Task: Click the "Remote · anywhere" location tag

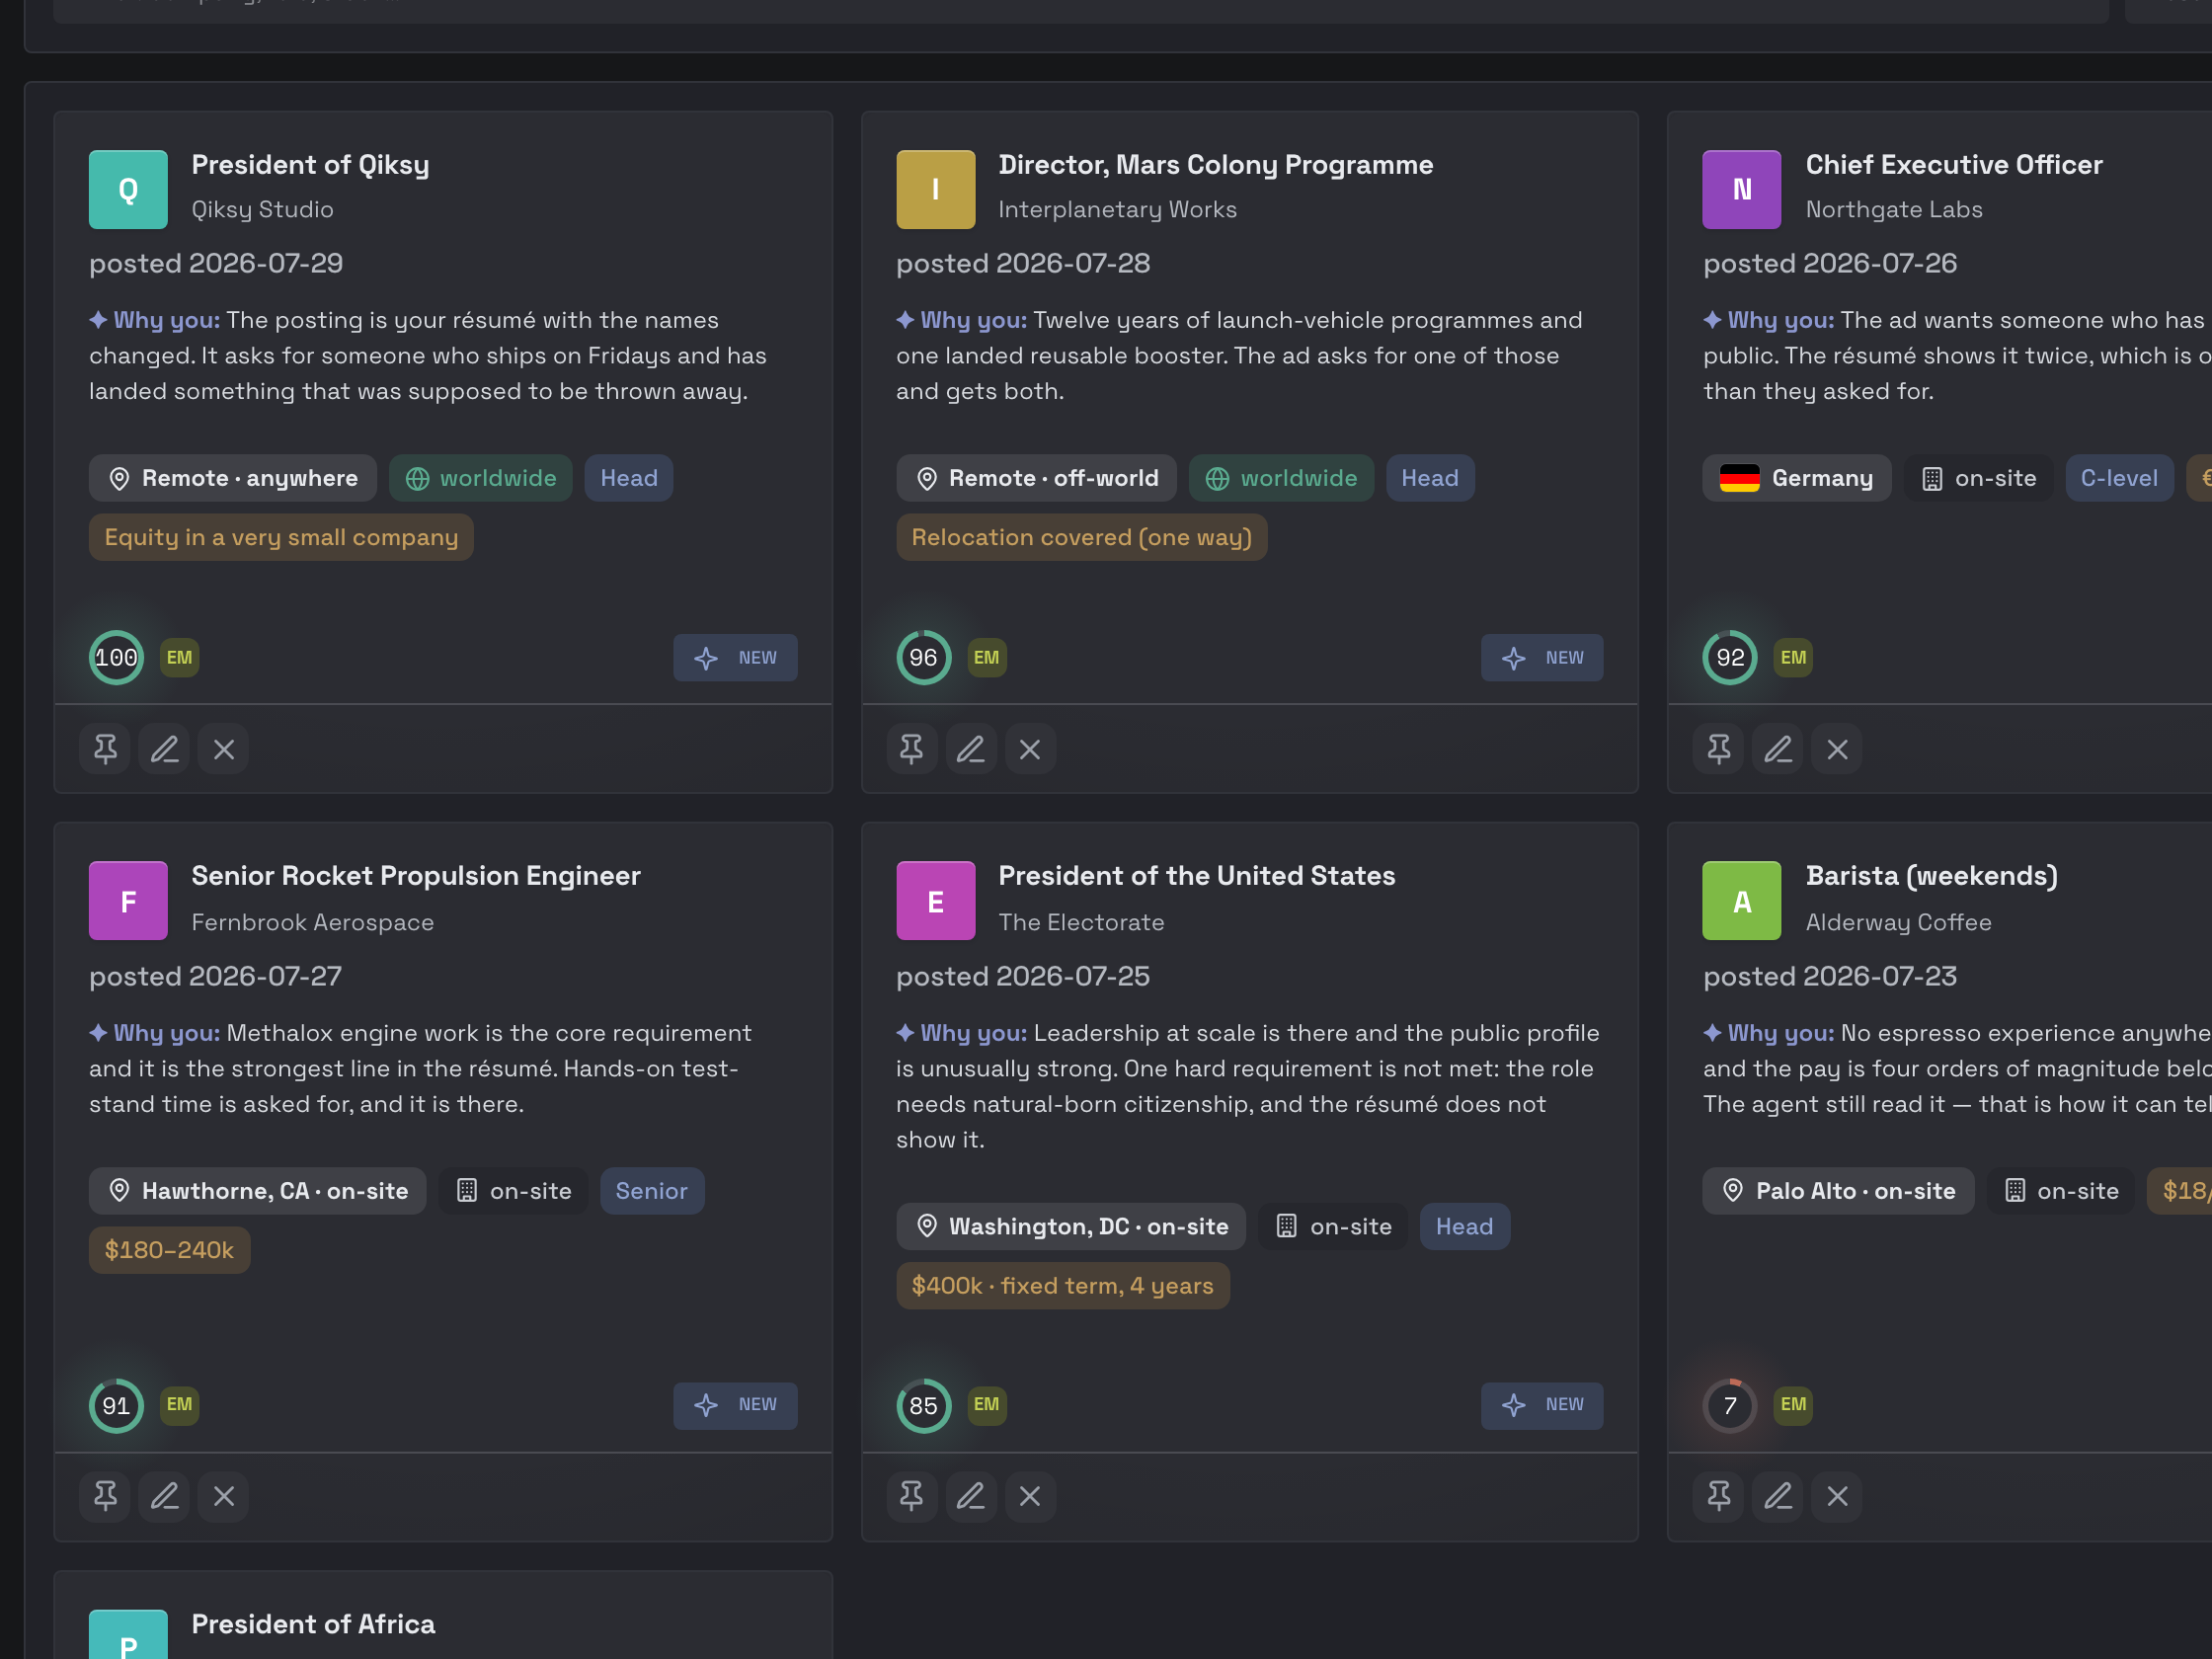Action: click(x=233, y=478)
